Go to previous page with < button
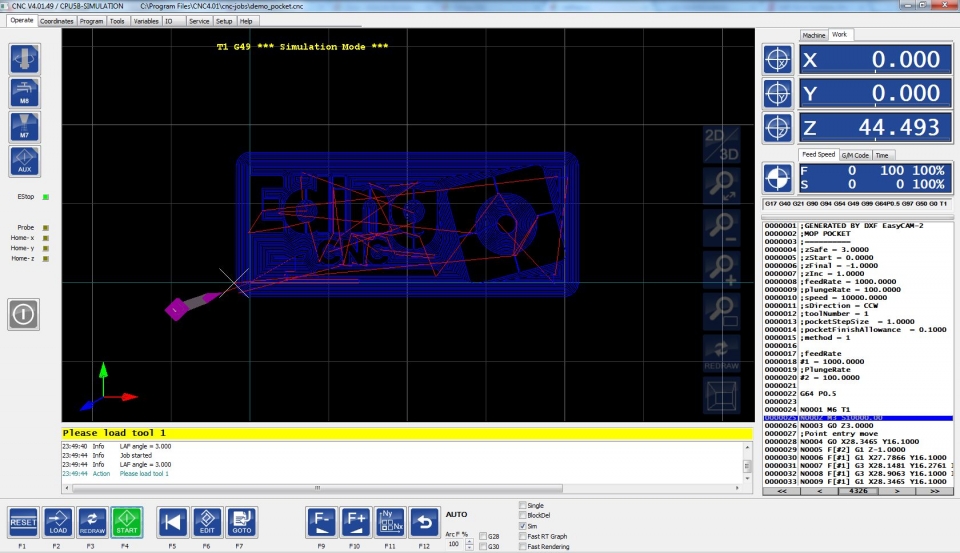The width and height of the screenshot is (960, 553). pos(820,491)
